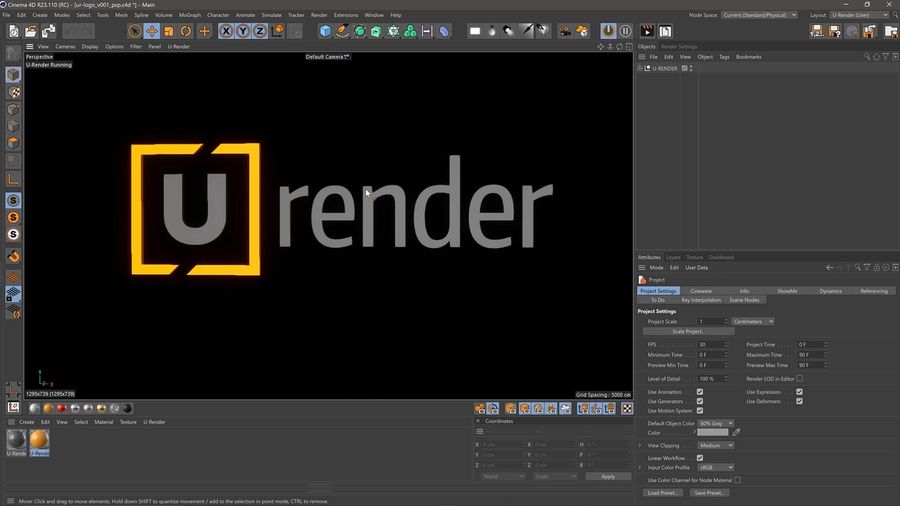Open Default Object Color dropdown

[716, 423]
